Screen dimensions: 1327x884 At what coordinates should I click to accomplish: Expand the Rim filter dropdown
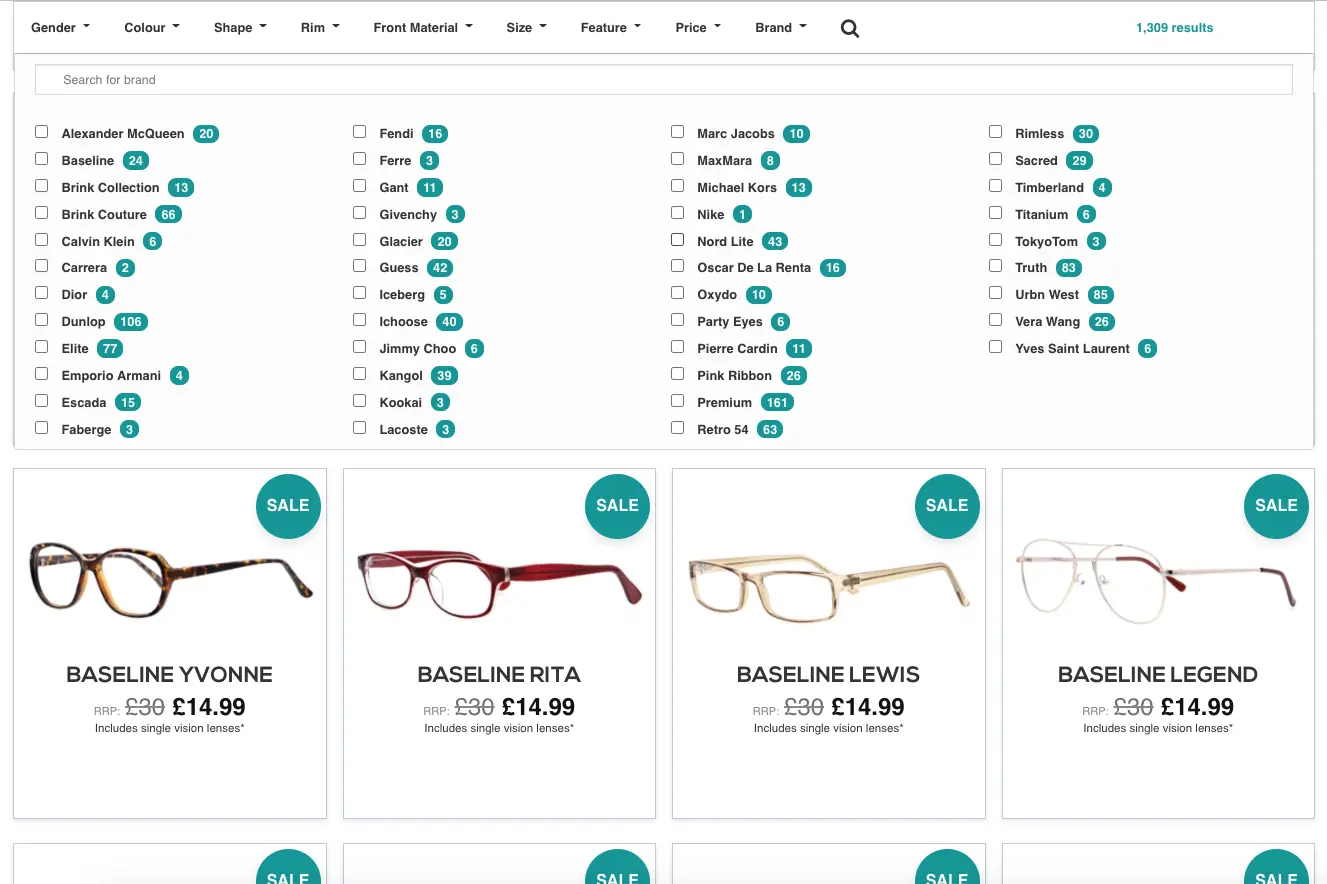click(x=320, y=28)
